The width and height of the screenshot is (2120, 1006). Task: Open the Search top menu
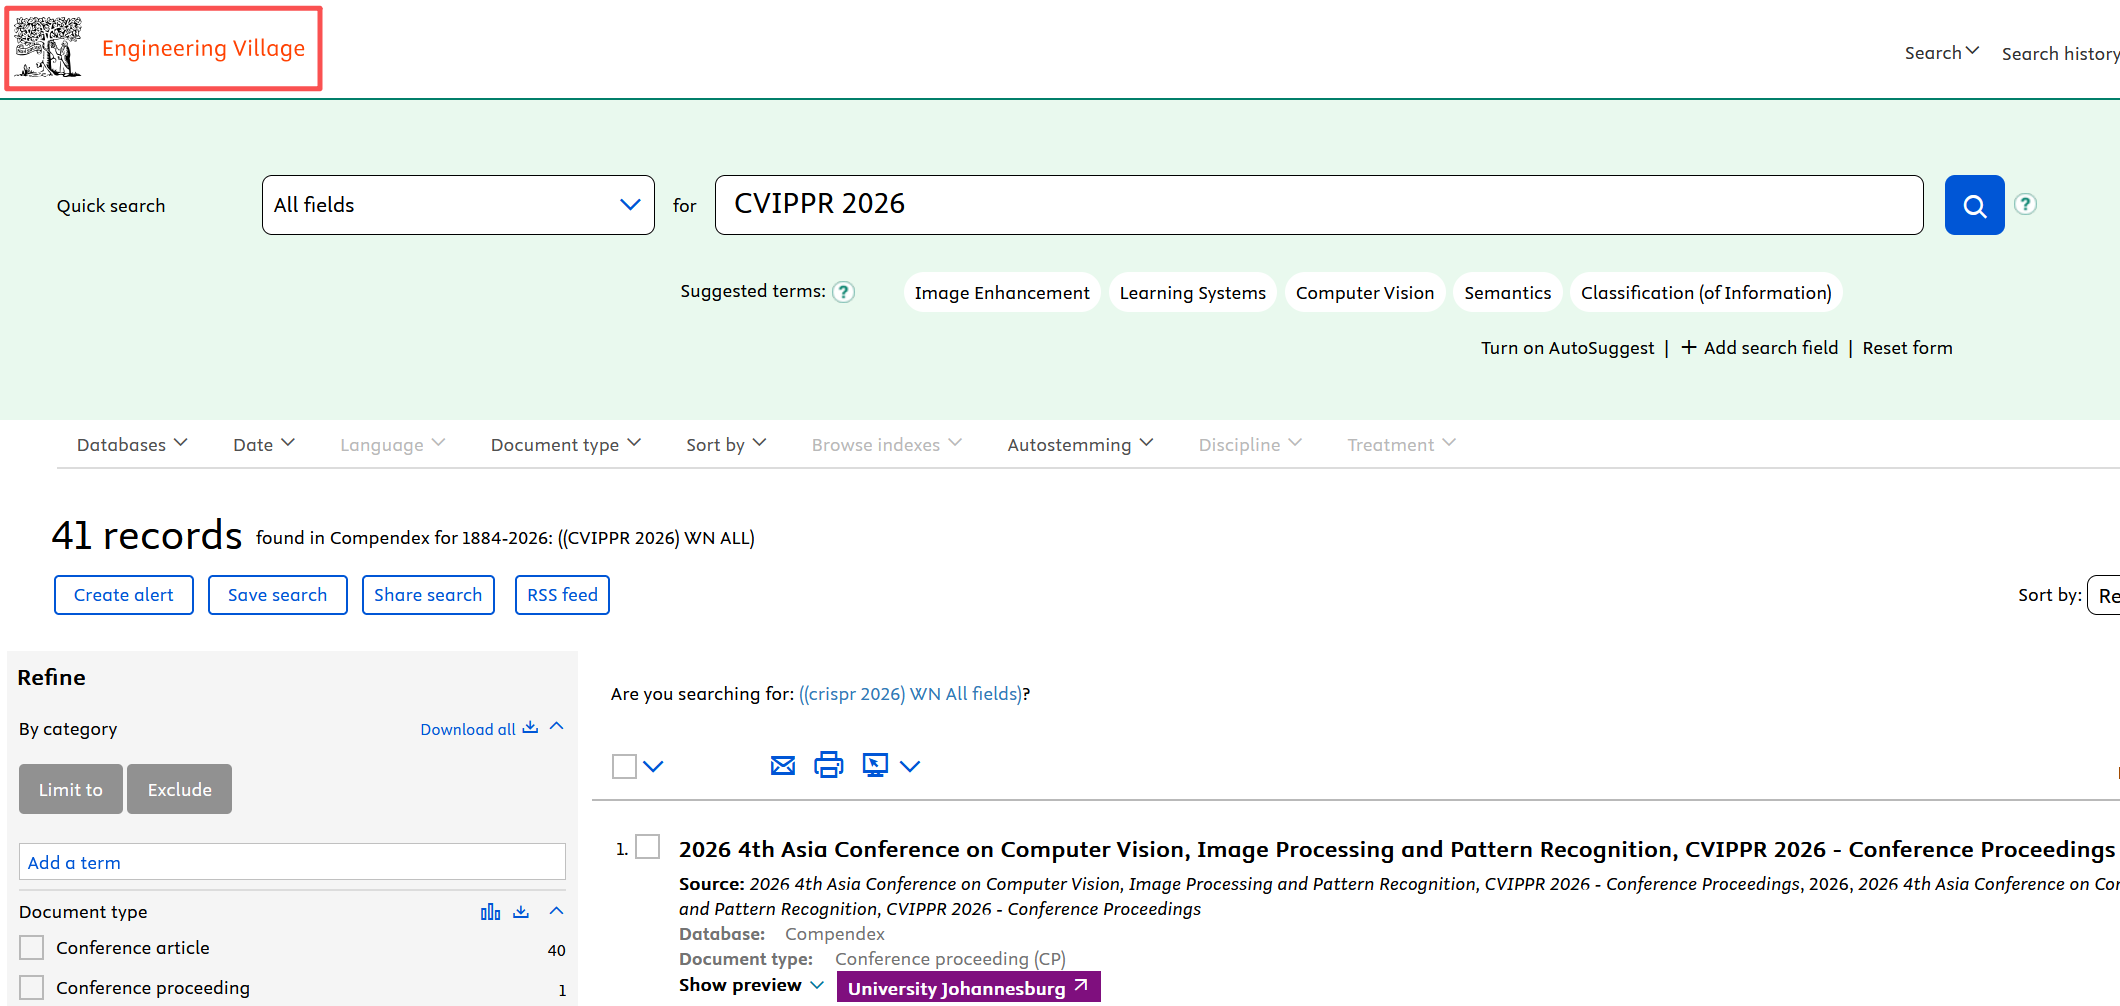(1941, 53)
